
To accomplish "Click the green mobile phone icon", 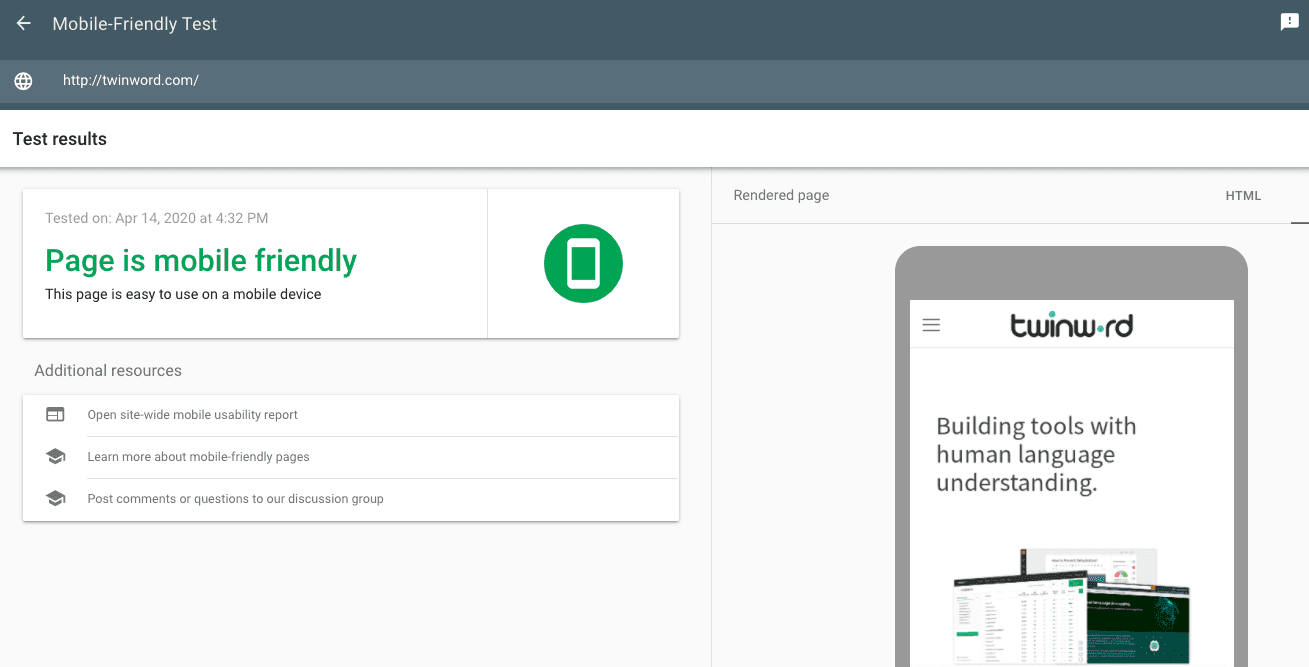I will pyautogui.click(x=583, y=264).
